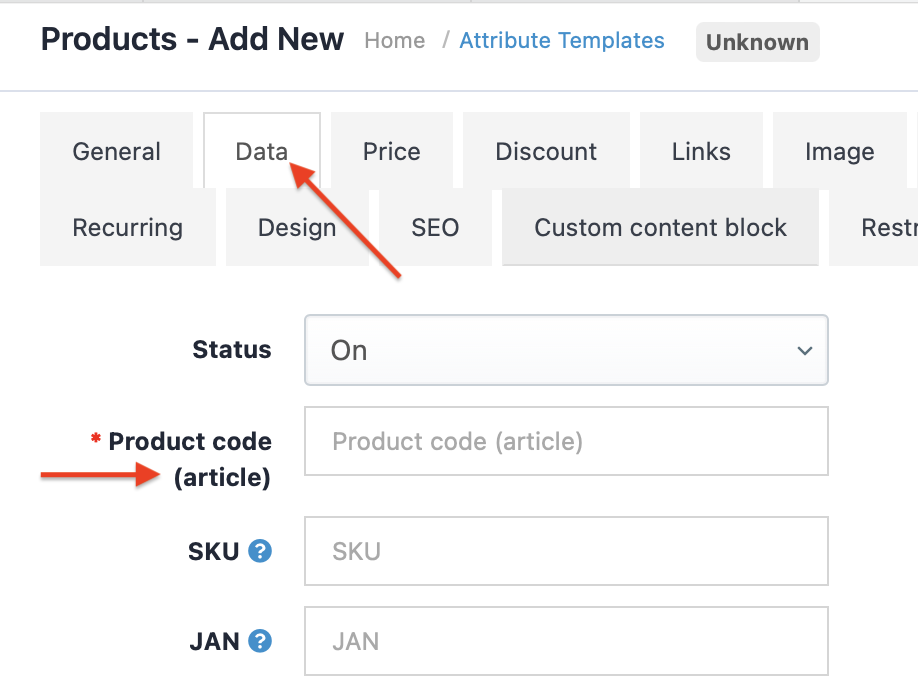918x682 pixels.
Task: Open the Custom content block tab
Action: point(660,228)
